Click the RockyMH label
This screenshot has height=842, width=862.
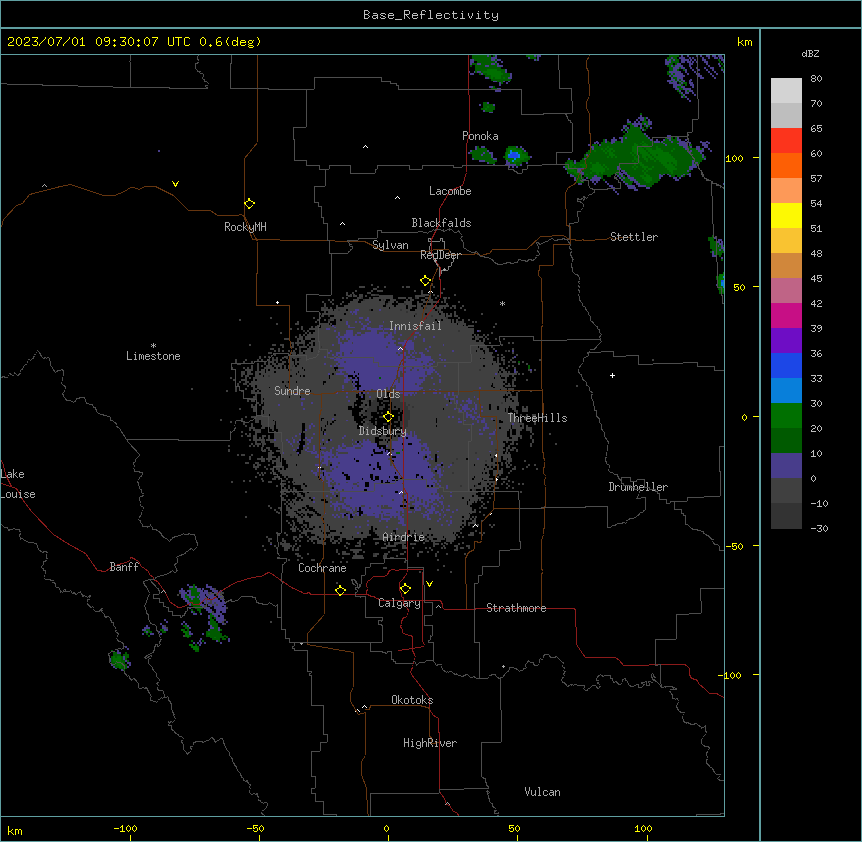(x=245, y=227)
